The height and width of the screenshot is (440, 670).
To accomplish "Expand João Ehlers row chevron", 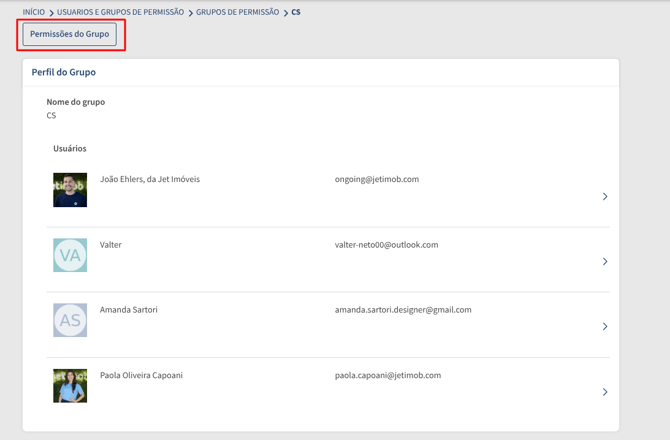I will pyautogui.click(x=605, y=197).
